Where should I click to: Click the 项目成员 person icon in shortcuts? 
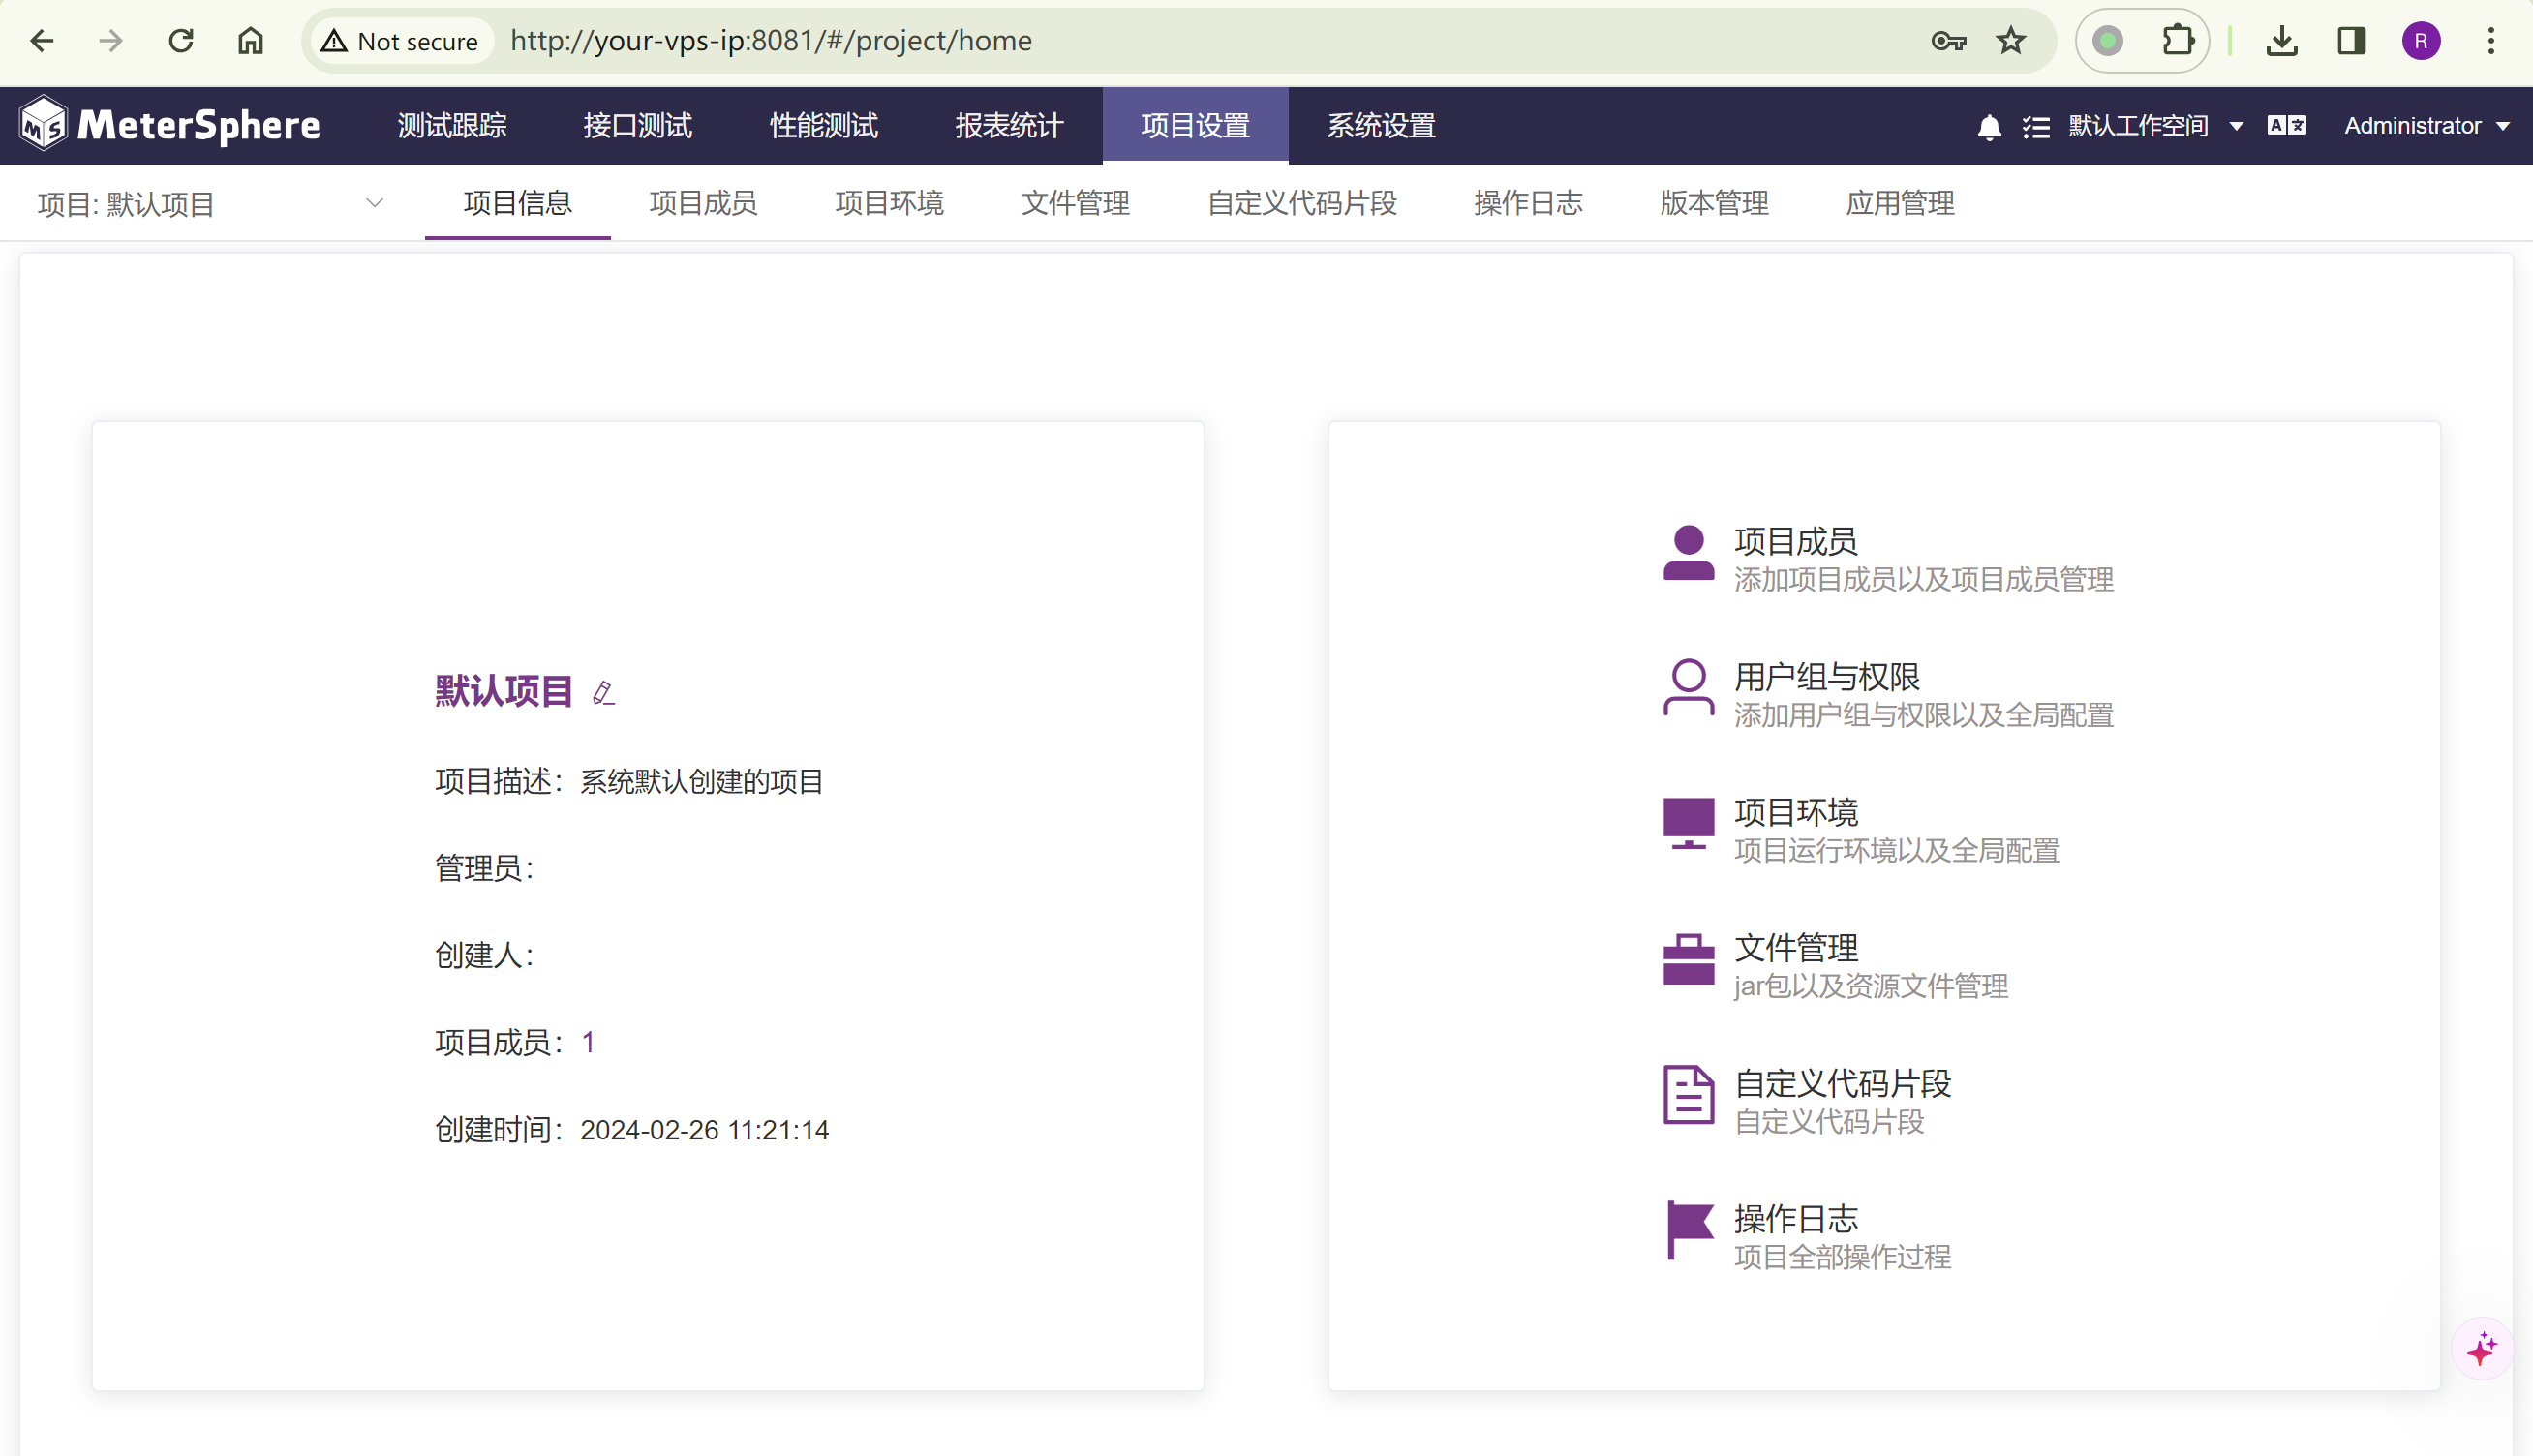1688,553
